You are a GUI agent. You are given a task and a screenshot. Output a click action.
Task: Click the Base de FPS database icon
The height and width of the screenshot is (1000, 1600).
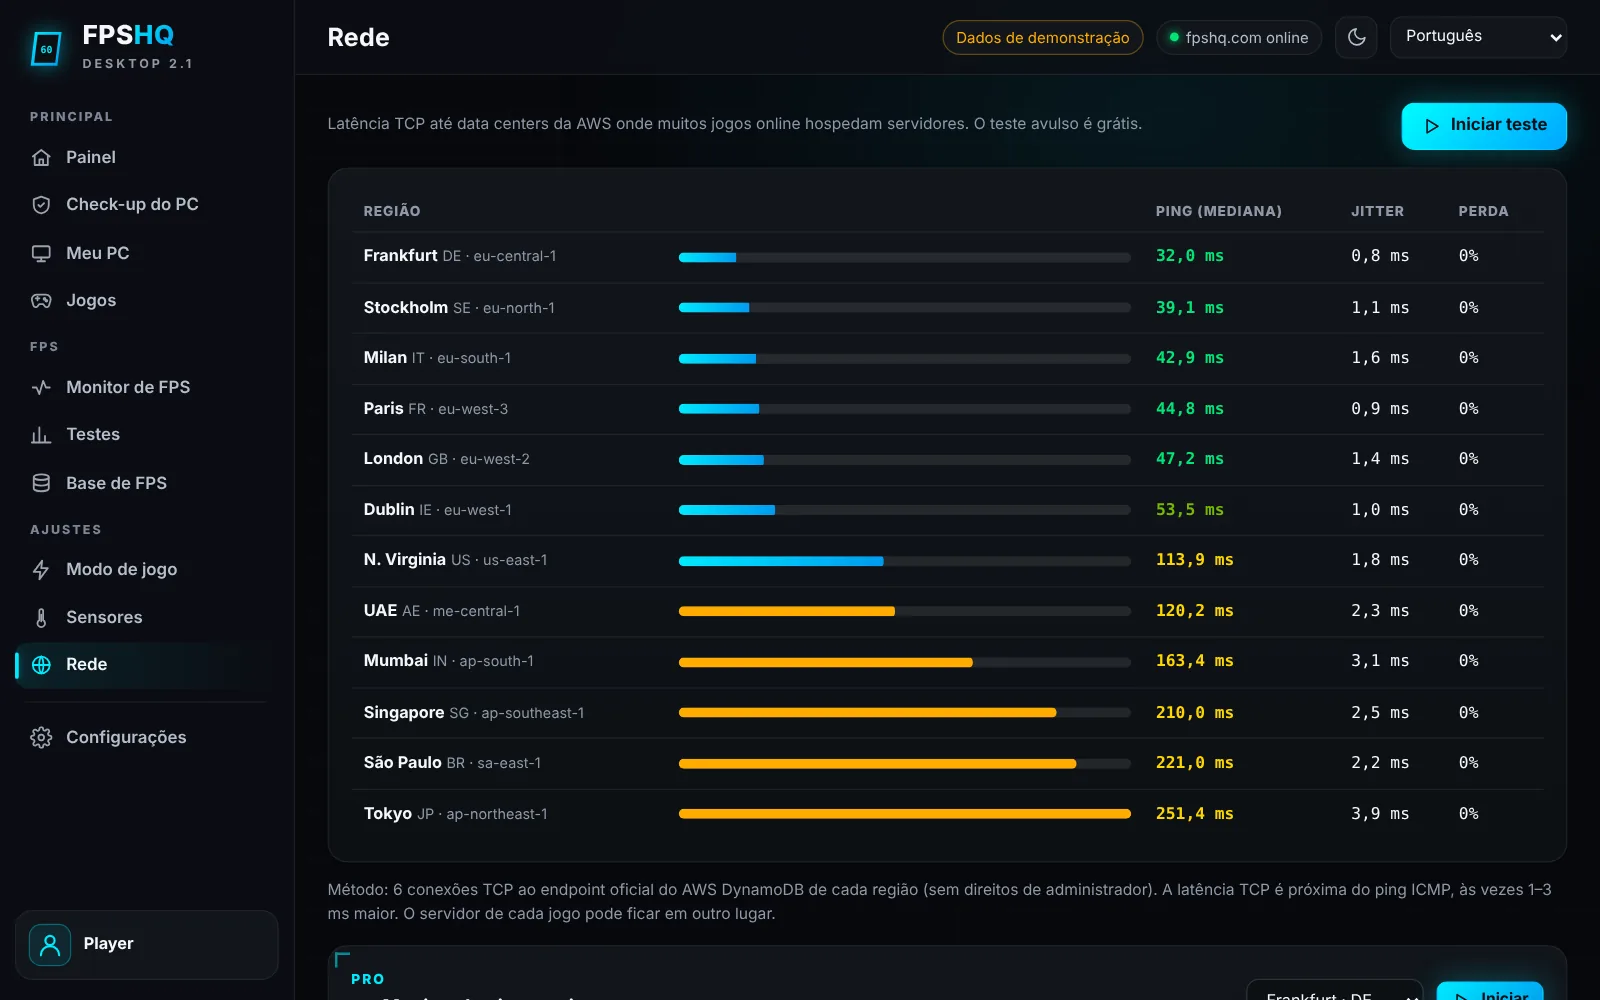click(41, 483)
